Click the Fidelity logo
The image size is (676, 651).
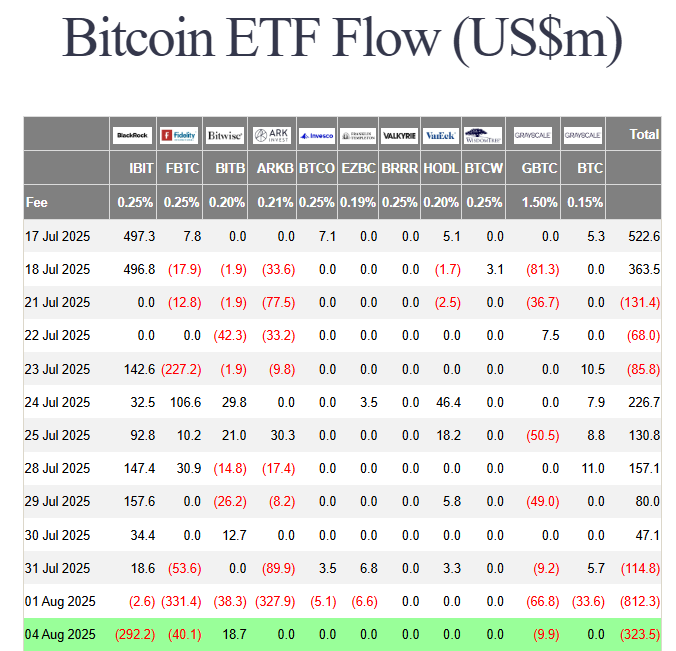coord(179,135)
